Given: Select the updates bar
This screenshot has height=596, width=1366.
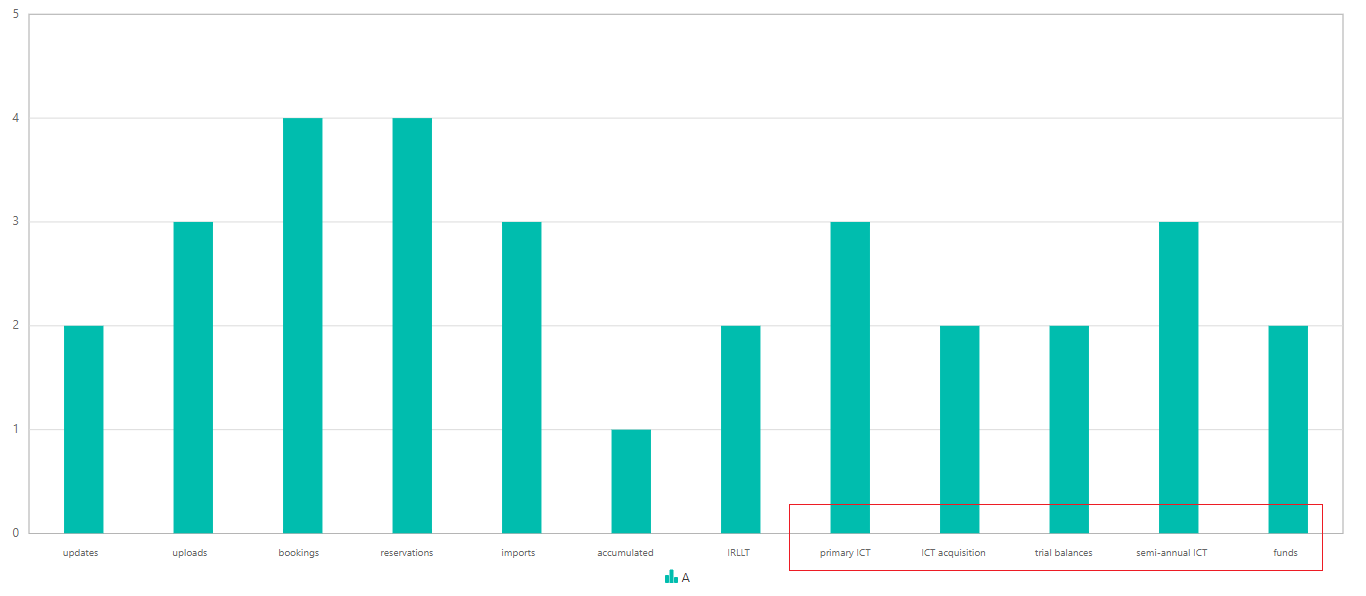Looking at the screenshot, I should pyautogui.click(x=83, y=429).
